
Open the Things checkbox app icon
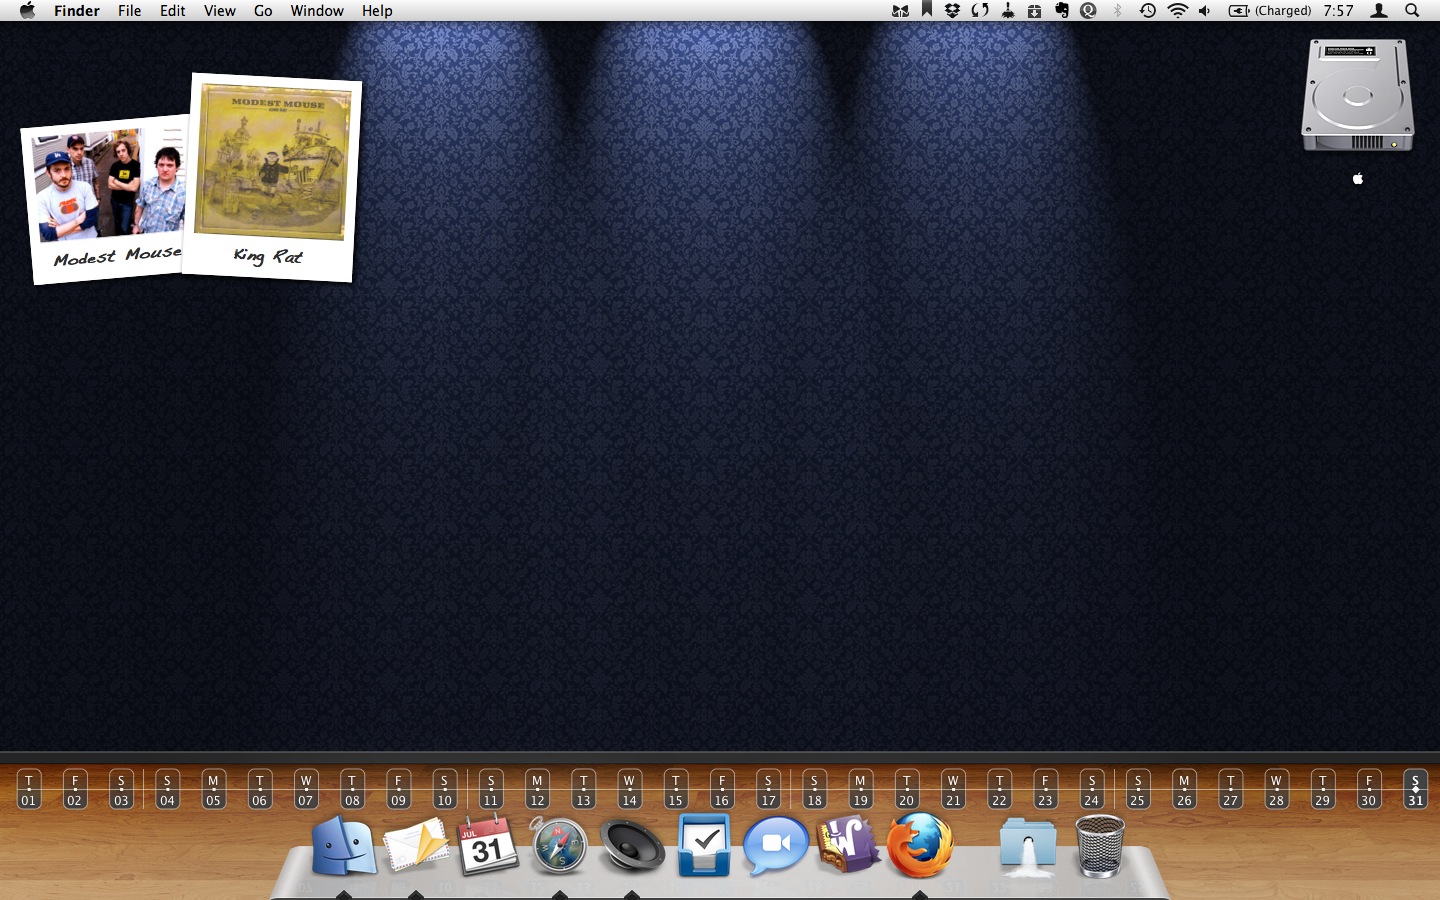[x=704, y=845]
